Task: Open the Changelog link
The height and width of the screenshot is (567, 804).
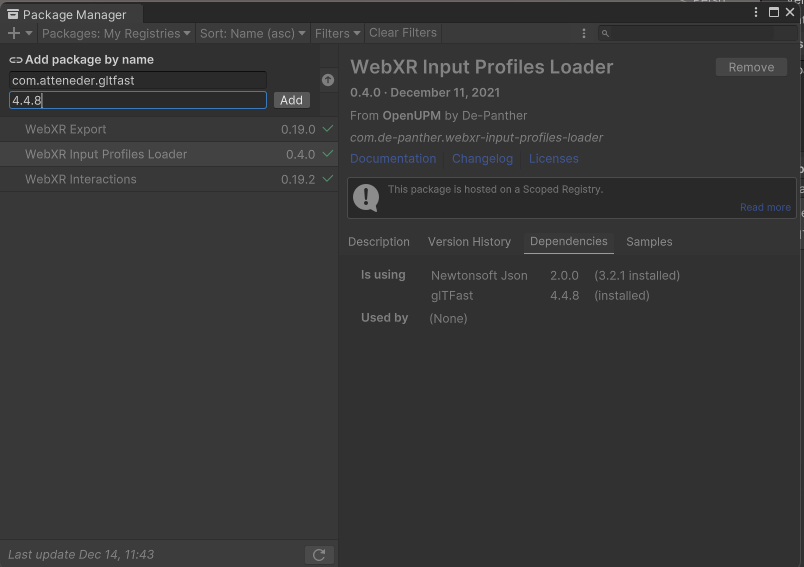Action: 482,158
